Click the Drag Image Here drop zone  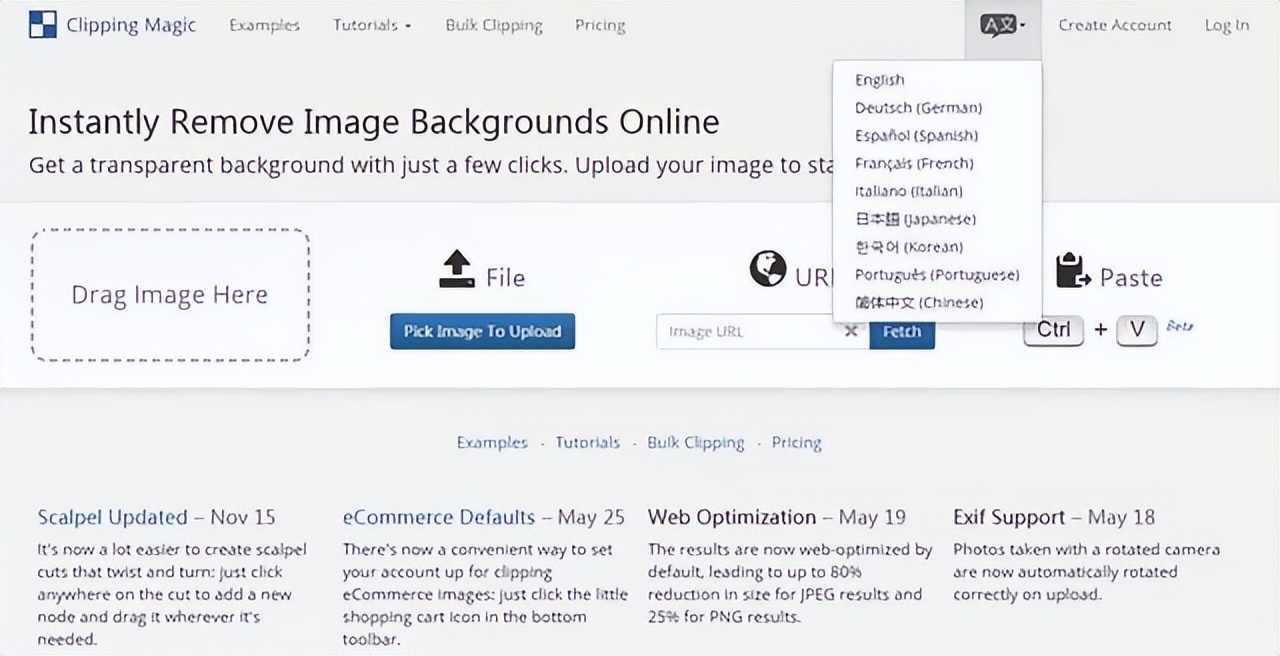pos(170,295)
